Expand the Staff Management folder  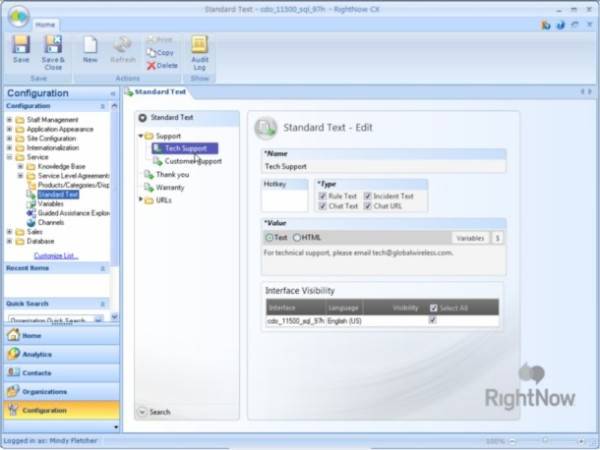(x=10, y=120)
